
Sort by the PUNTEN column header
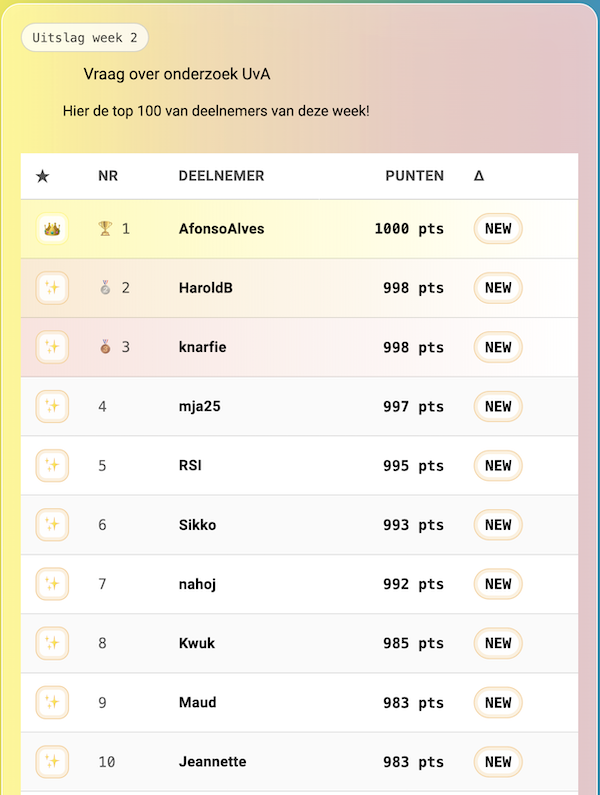(414, 176)
